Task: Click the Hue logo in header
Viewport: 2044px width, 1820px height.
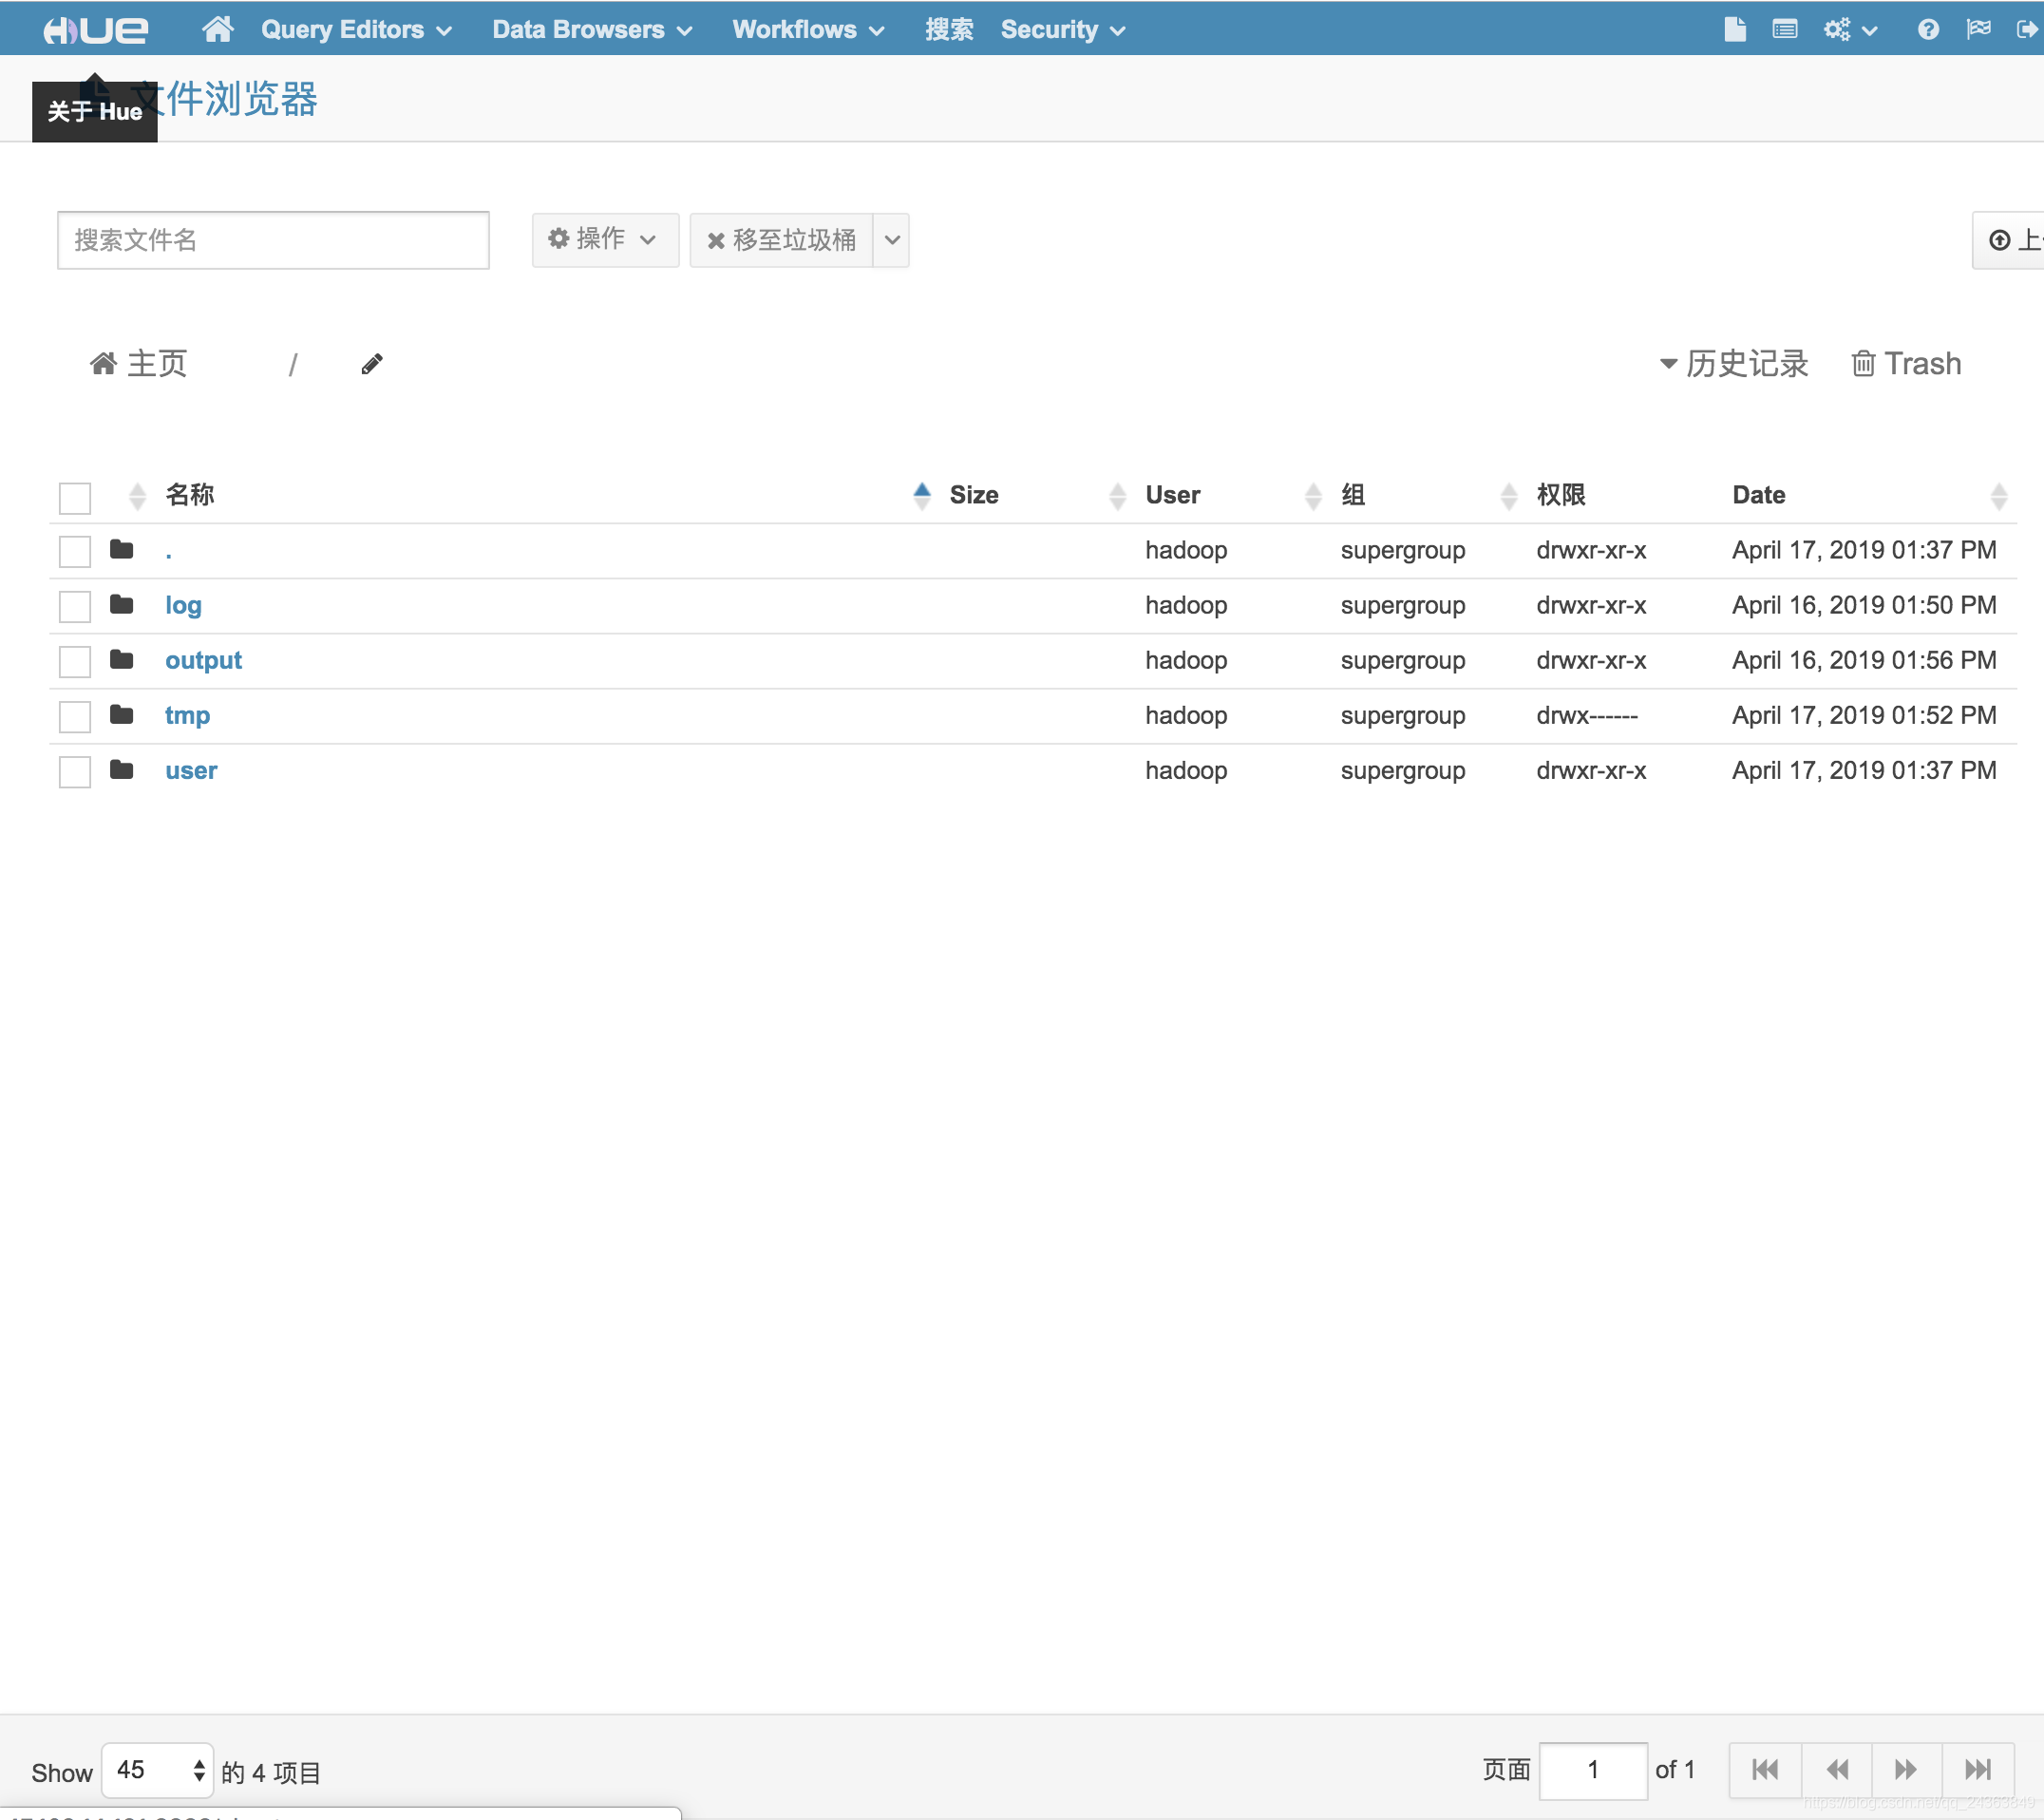Action: pos(95,29)
